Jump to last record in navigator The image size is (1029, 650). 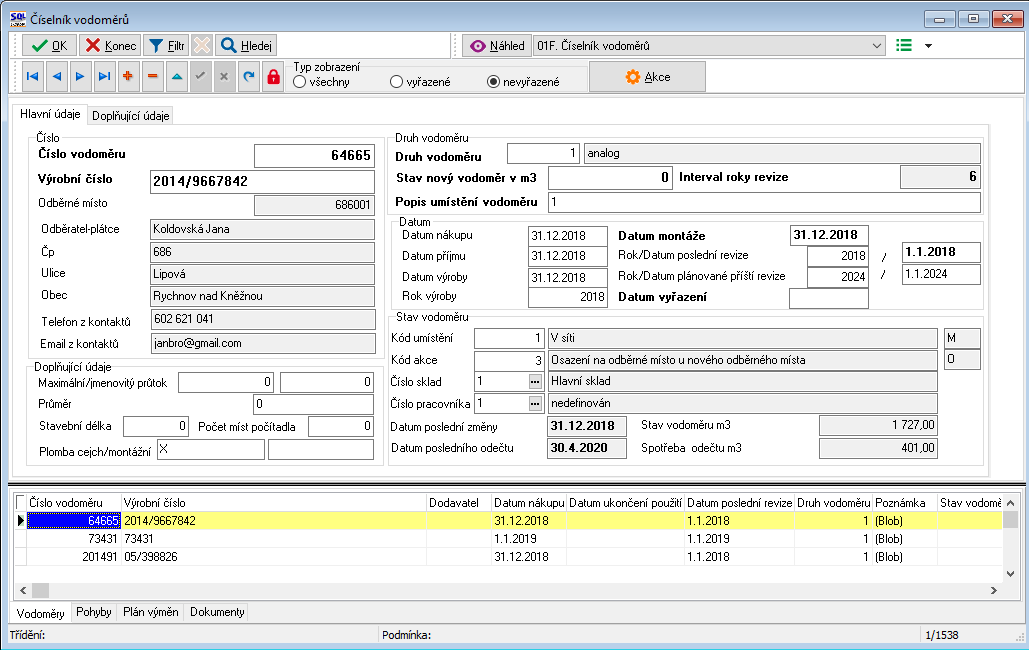click(104, 77)
